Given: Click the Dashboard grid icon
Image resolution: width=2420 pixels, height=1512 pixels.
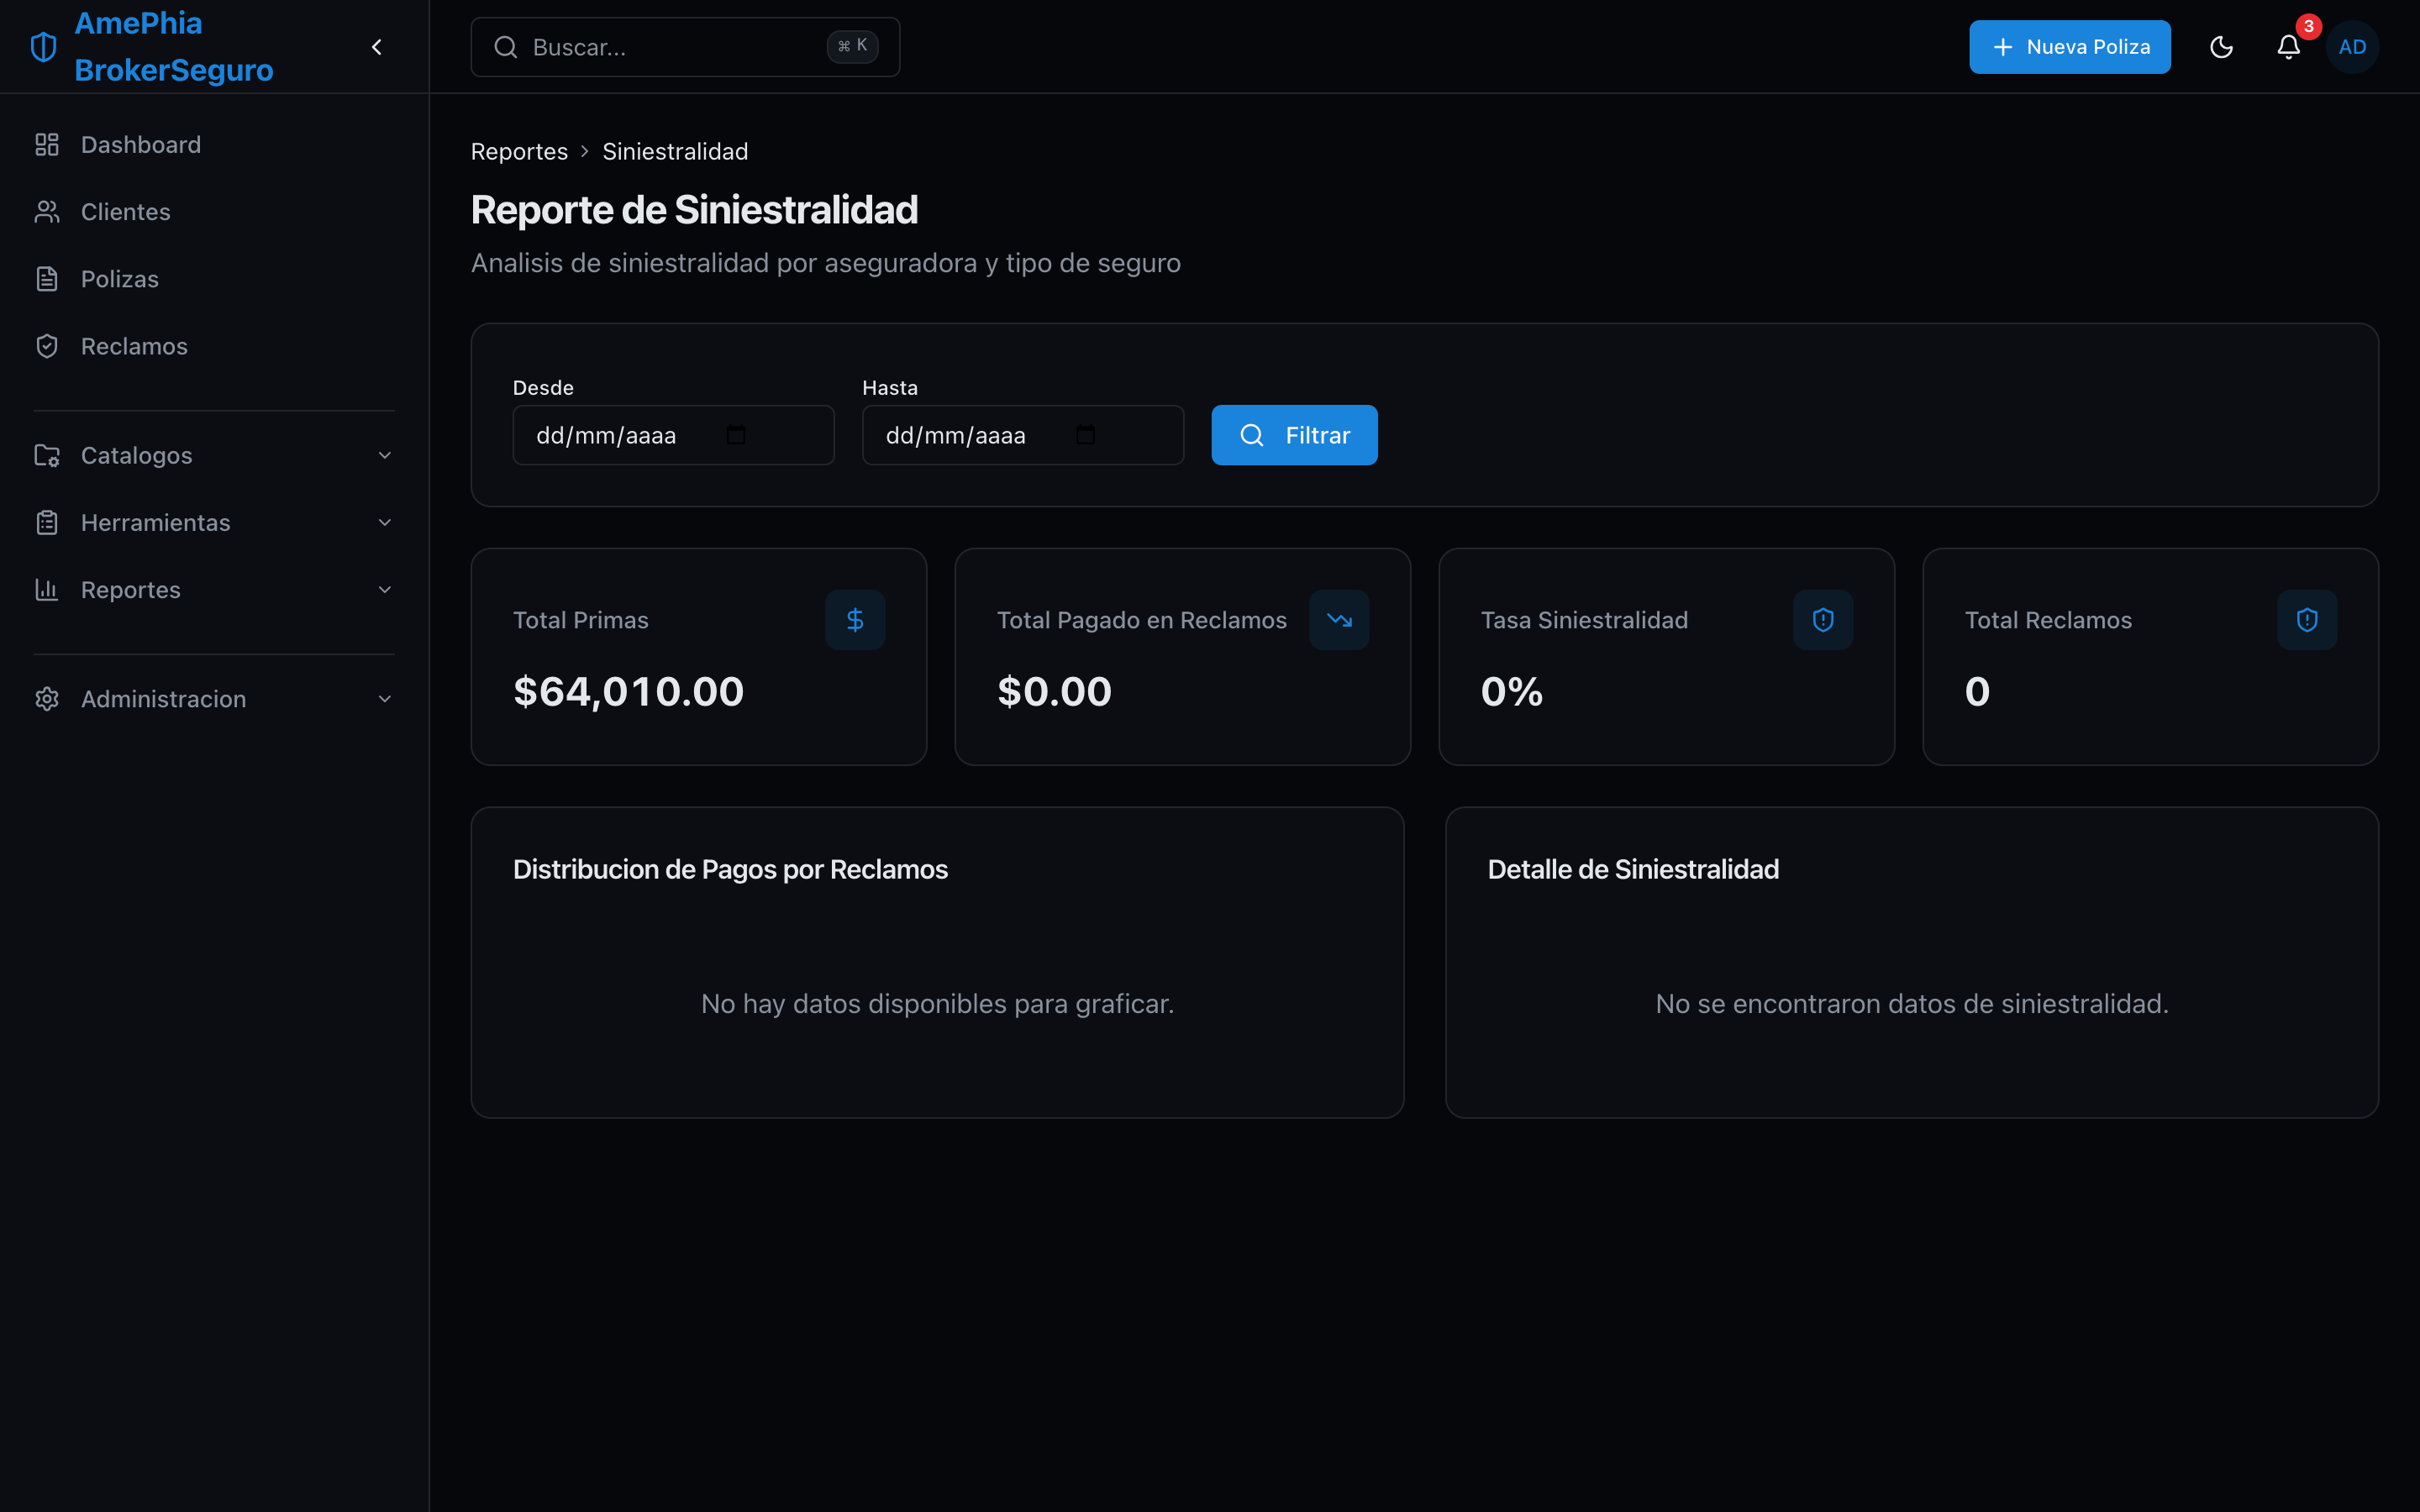Looking at the screenshot, I should (x=47, y=145).
